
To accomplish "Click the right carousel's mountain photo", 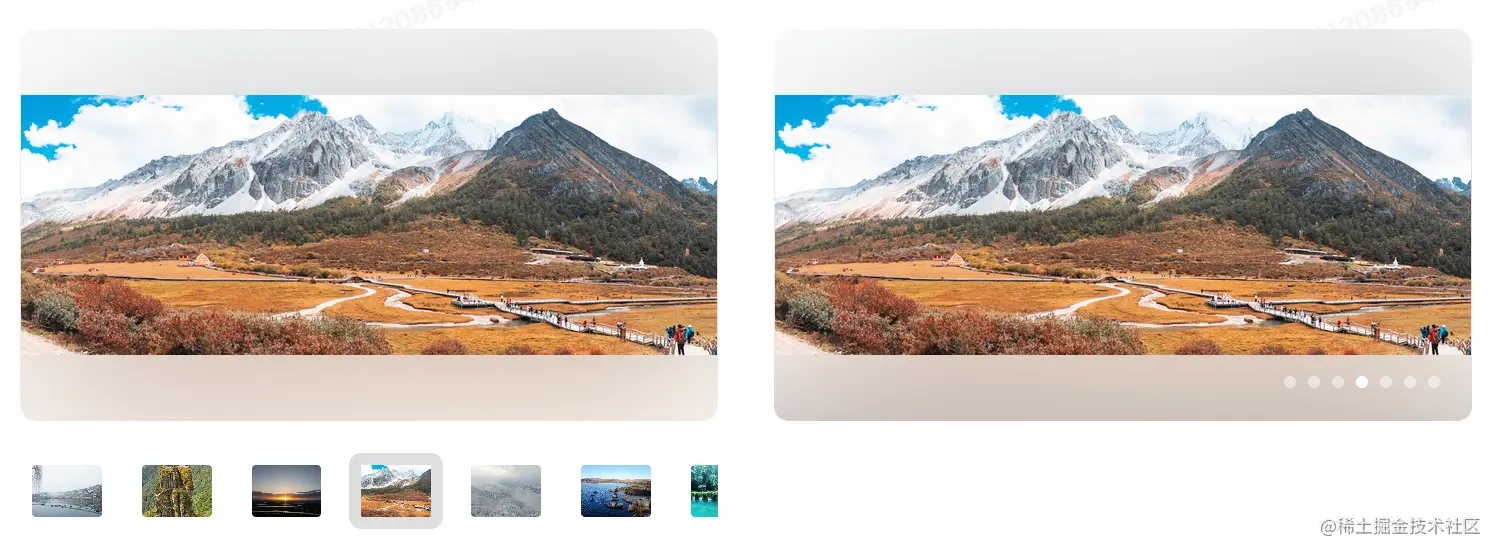I will click(1123, 225).
